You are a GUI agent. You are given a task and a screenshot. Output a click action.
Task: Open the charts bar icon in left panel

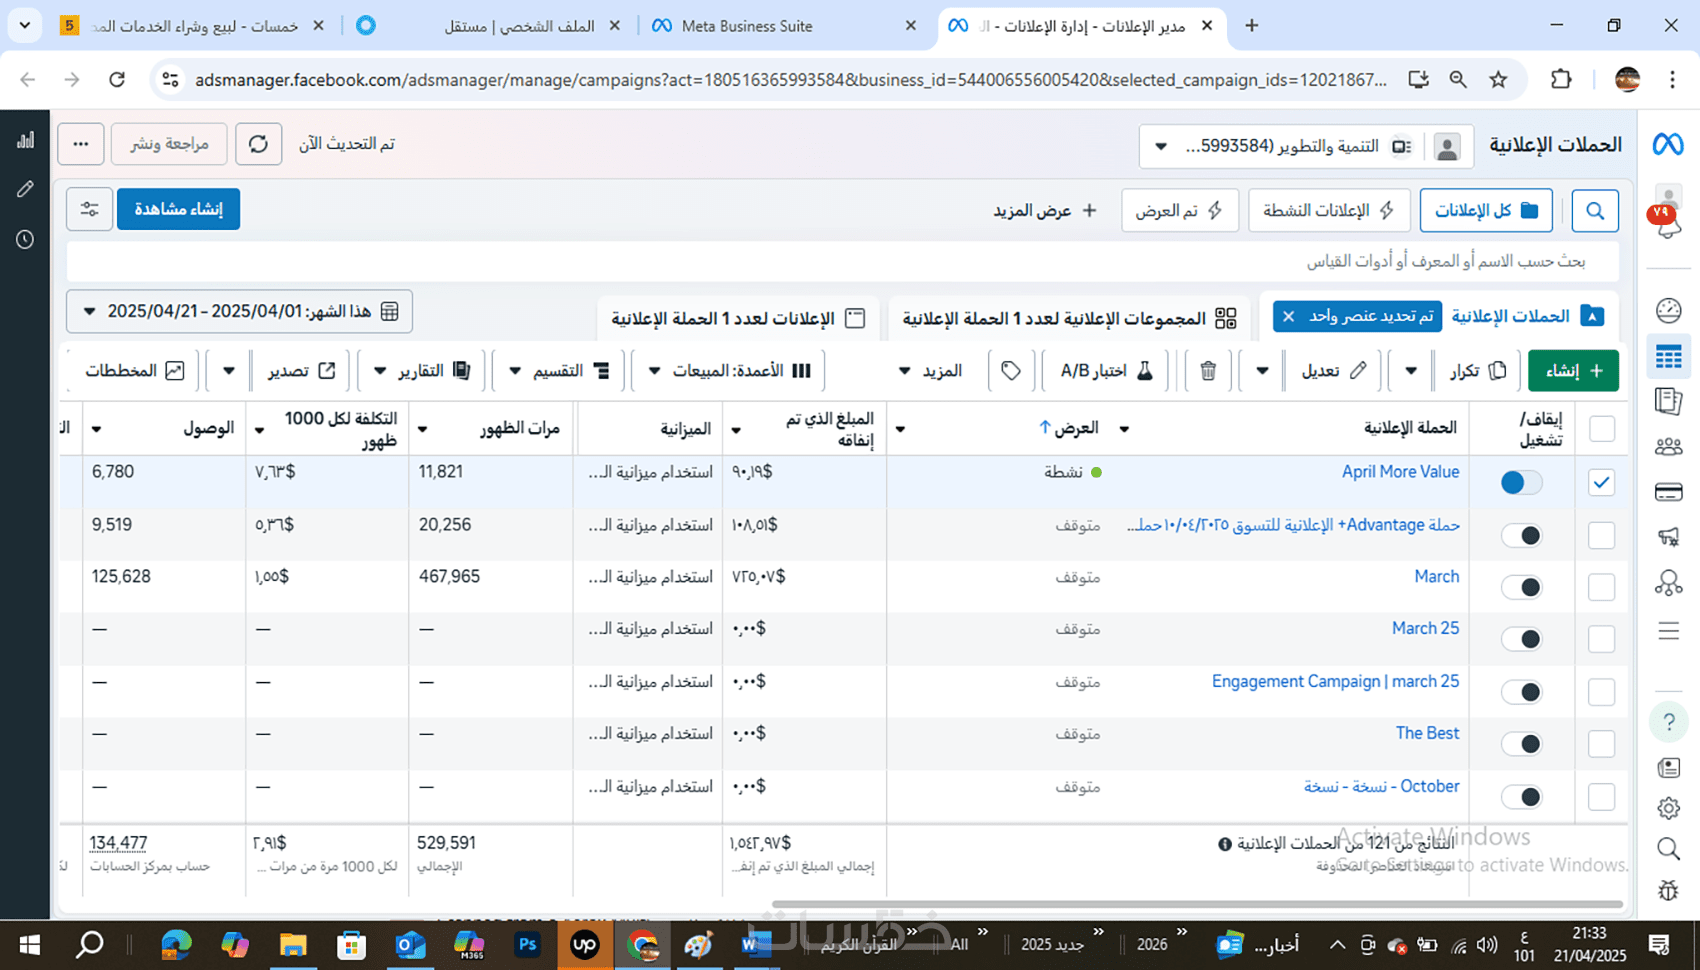coord(25,140)
